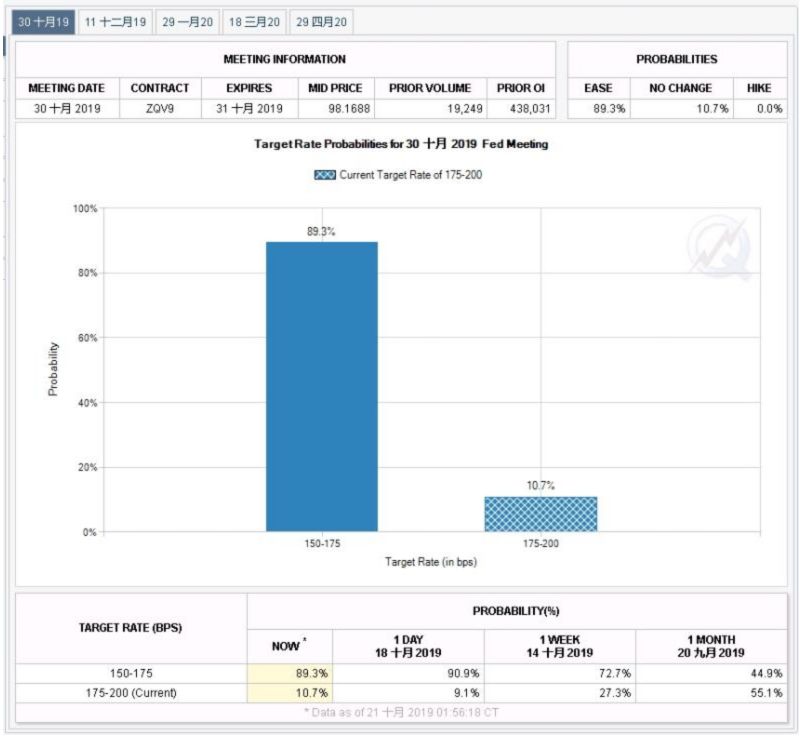This screenshot has width=804, height=739.
Task: Switch to the 11 十二月19 meeting tab
Action: click(x=115, y=22)
